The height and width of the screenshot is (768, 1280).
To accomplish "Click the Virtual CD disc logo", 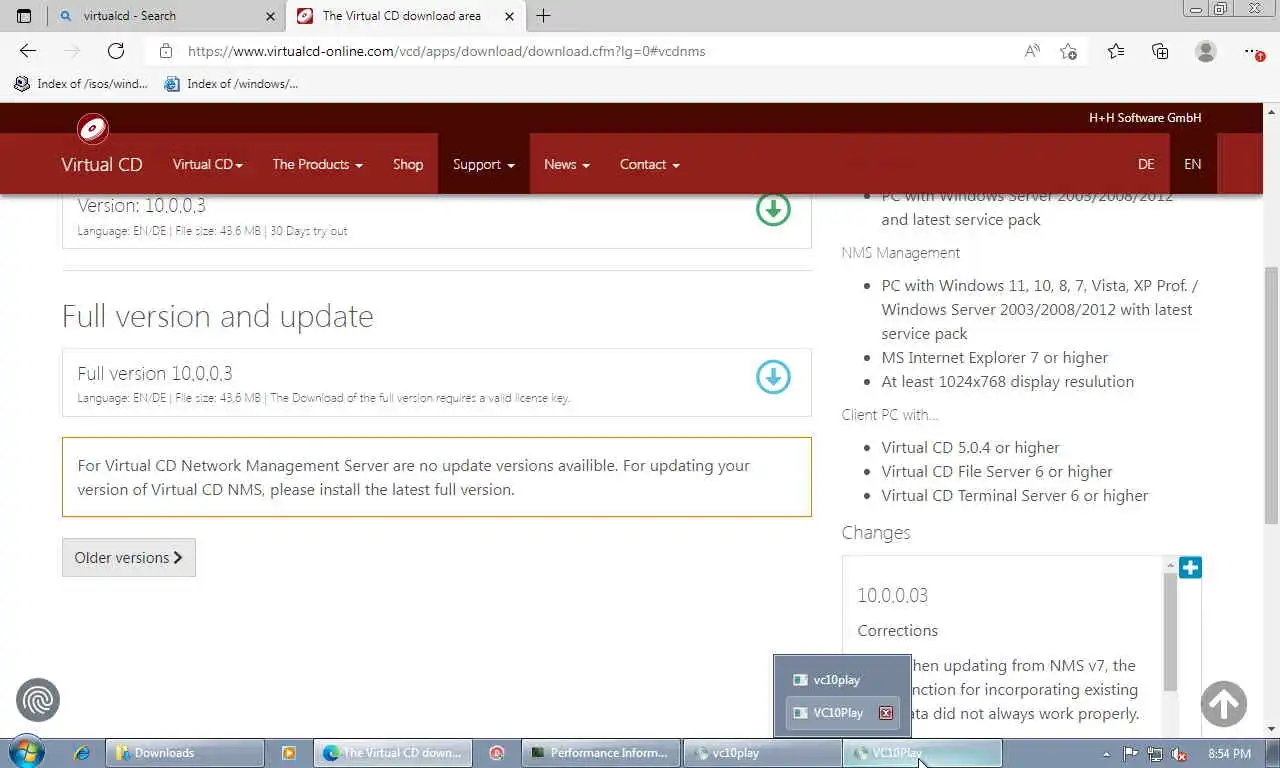I will 93,129.
